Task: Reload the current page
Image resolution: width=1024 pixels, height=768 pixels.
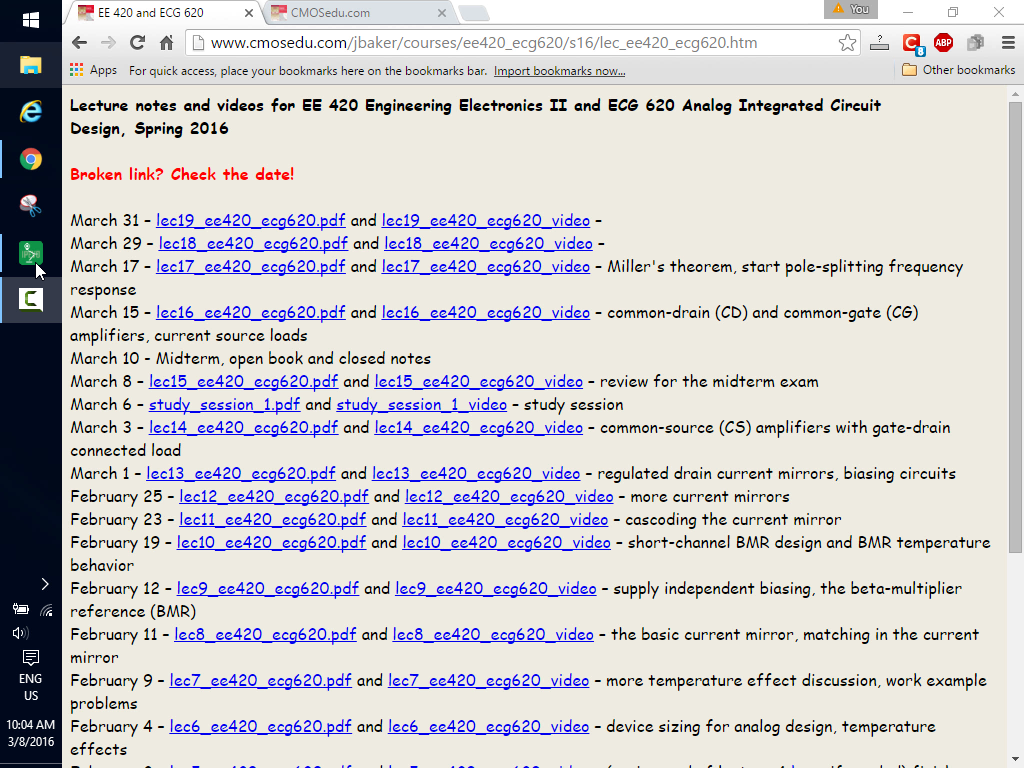Action: (137, 43)
